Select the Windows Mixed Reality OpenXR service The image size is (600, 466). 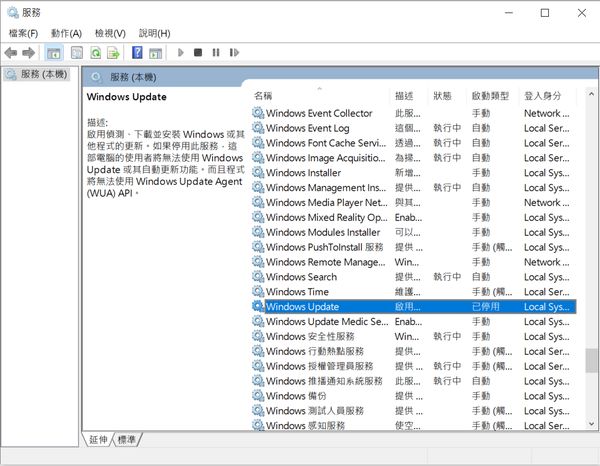(414, 217)
